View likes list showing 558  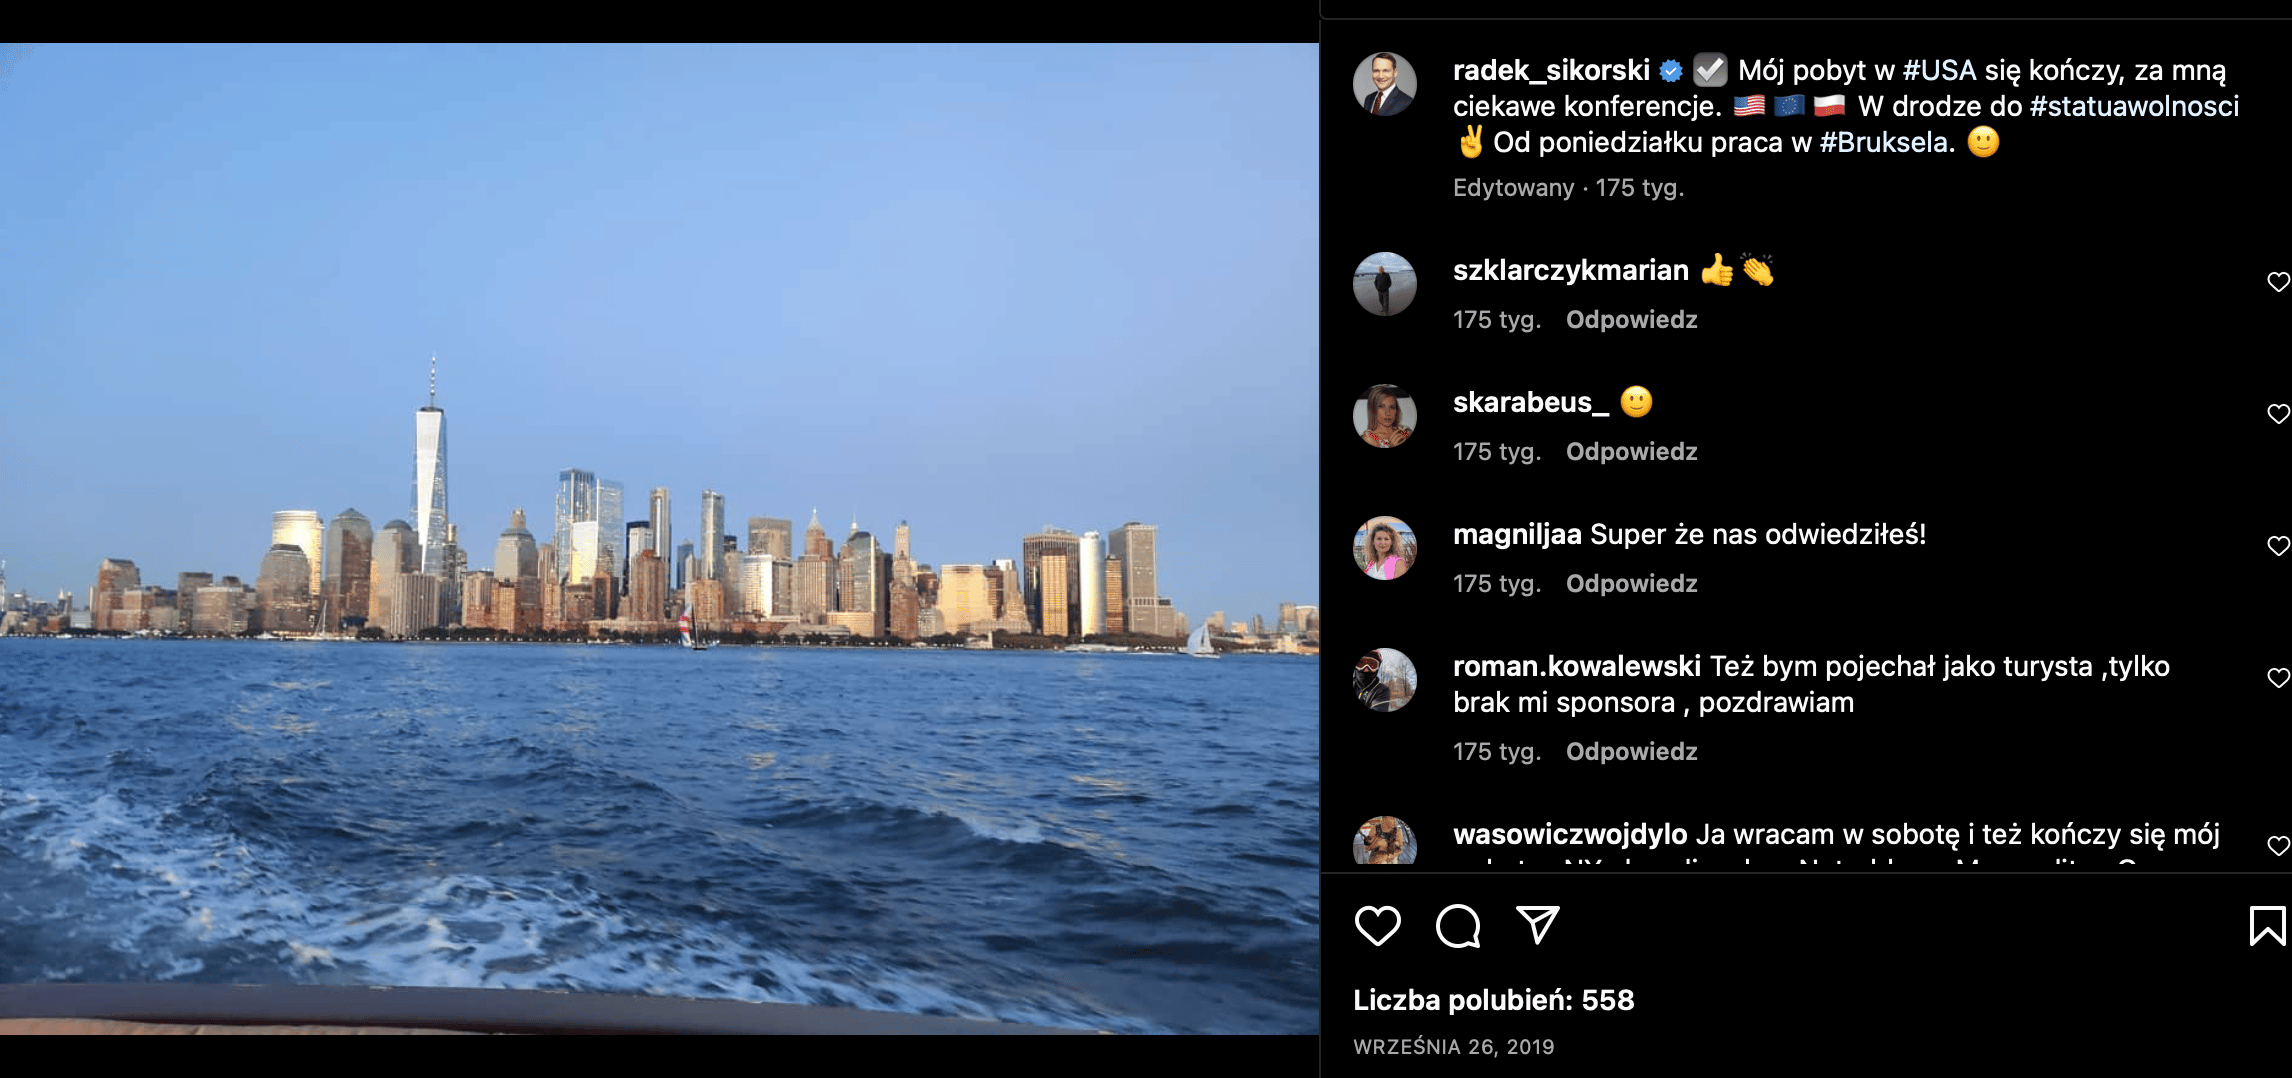point(1493,1000)
